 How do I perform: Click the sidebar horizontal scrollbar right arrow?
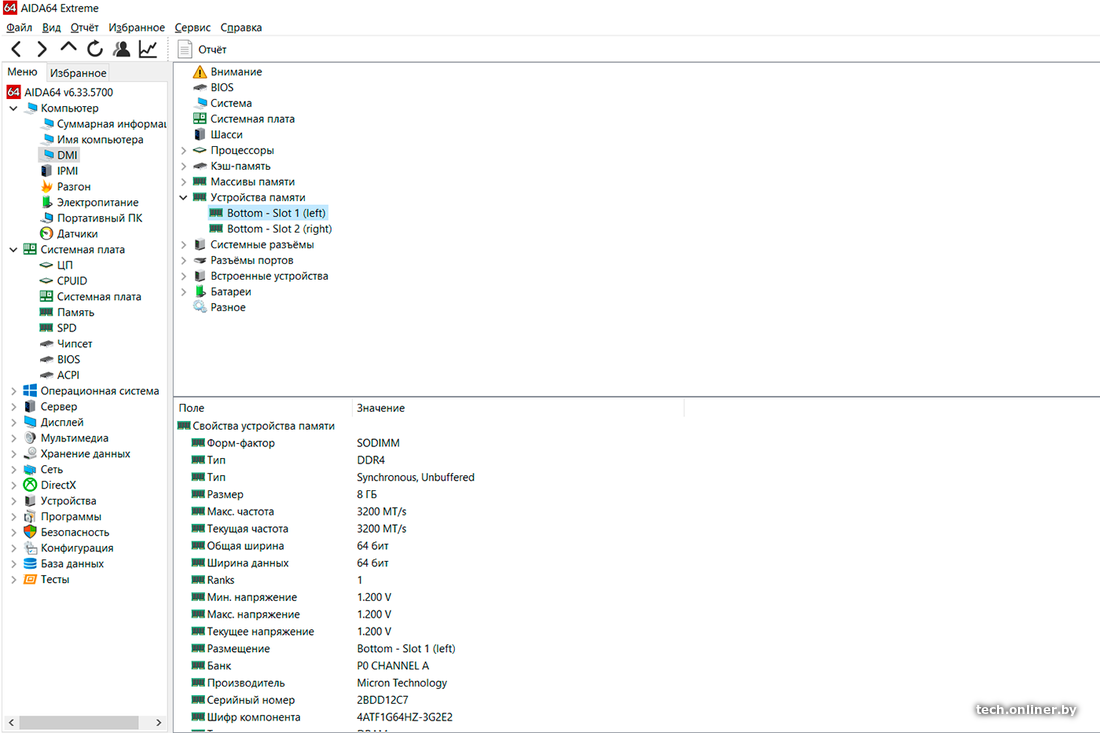pyautogui.click(x=158, y=722)
